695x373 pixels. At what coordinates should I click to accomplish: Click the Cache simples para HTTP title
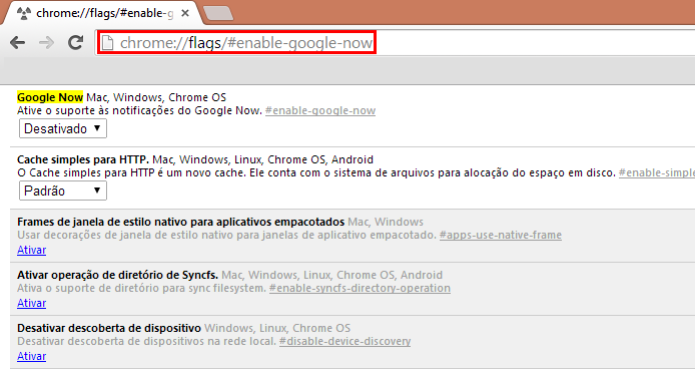(83, 159)
